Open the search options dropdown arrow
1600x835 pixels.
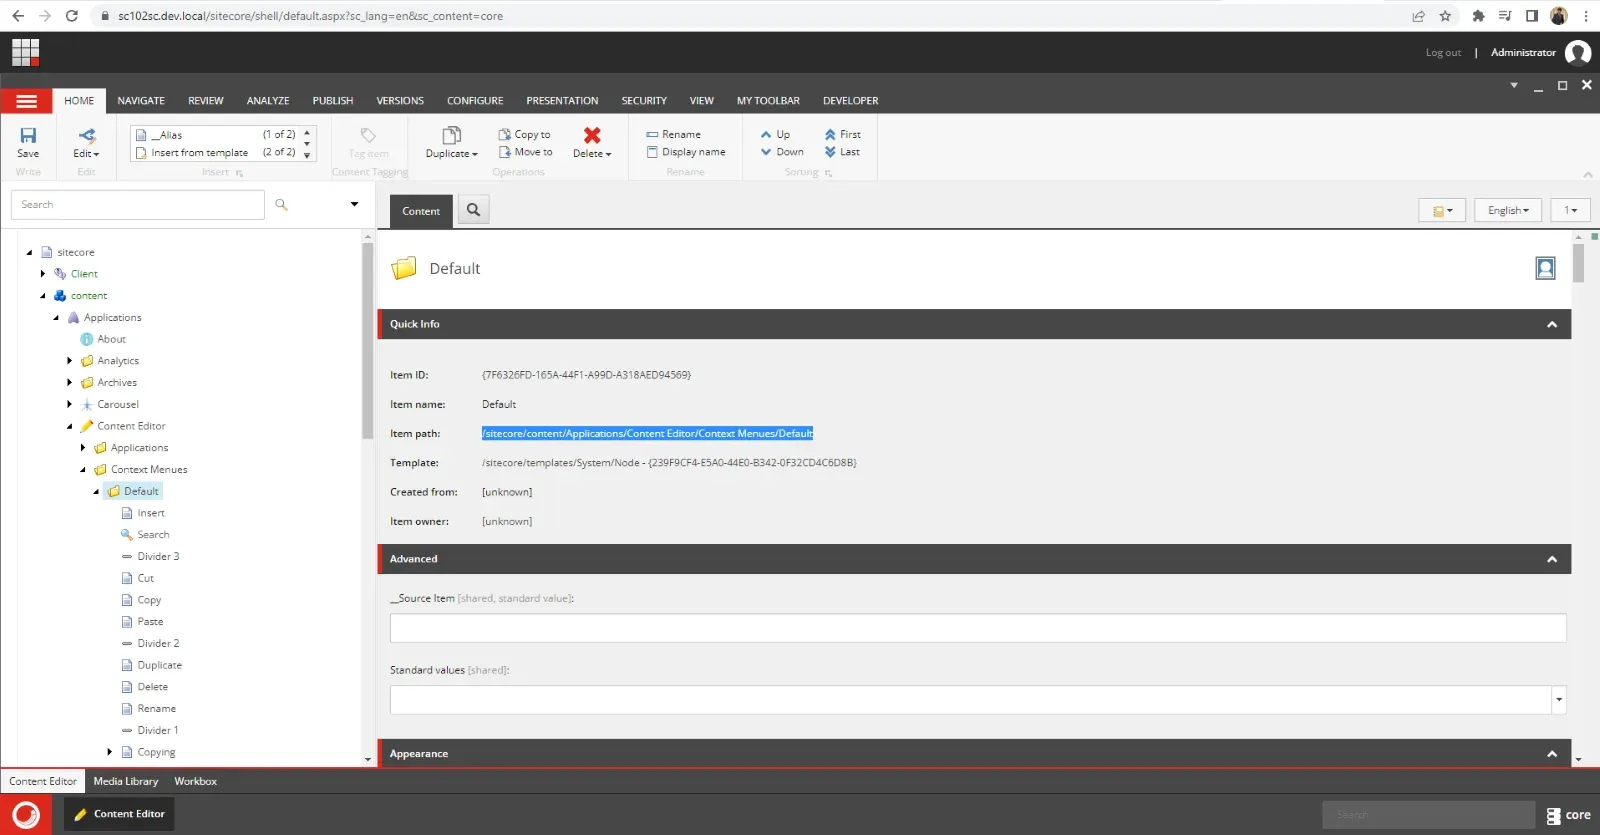(354, 205)
